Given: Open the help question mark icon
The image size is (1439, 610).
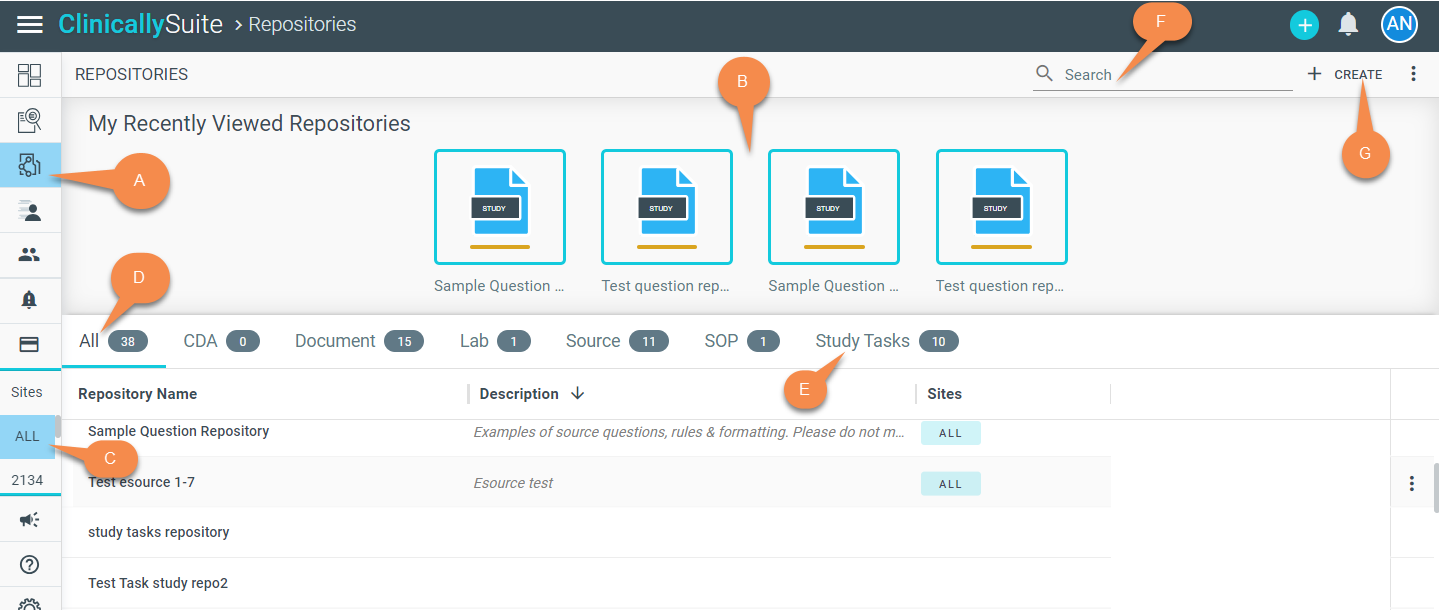Looking at the screenshot, I should point(30,565).
